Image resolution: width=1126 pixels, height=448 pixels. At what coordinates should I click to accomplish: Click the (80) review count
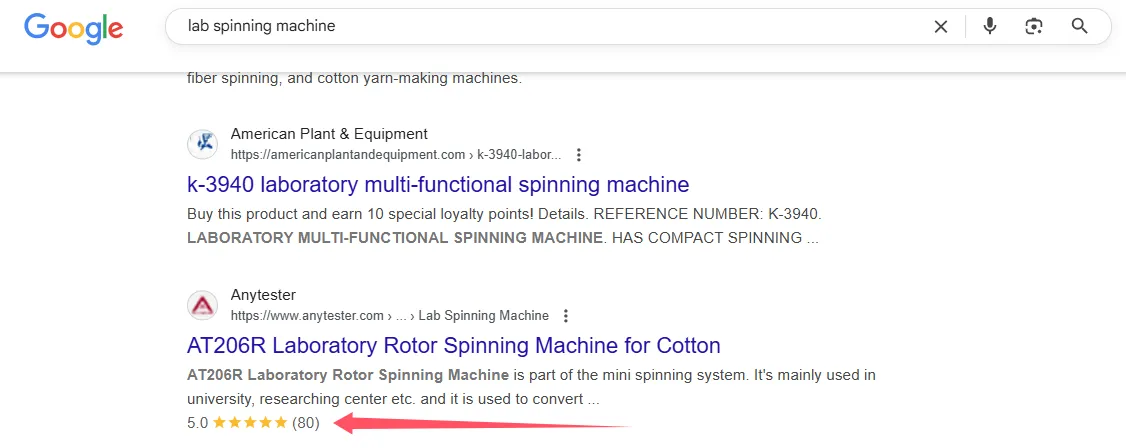tap(306, 423)
